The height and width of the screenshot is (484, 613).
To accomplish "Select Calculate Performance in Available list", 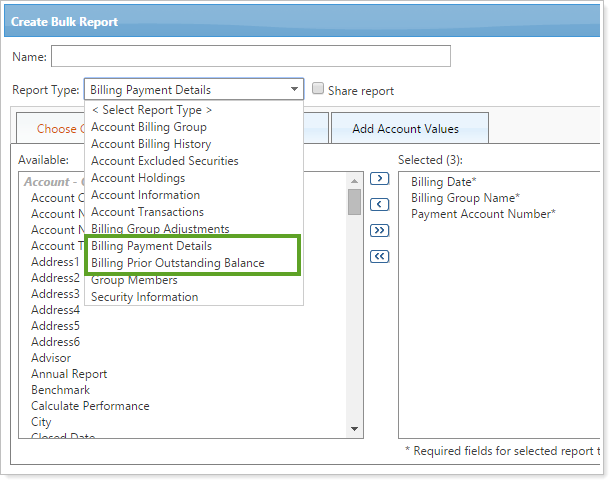I will coord(90,406).
